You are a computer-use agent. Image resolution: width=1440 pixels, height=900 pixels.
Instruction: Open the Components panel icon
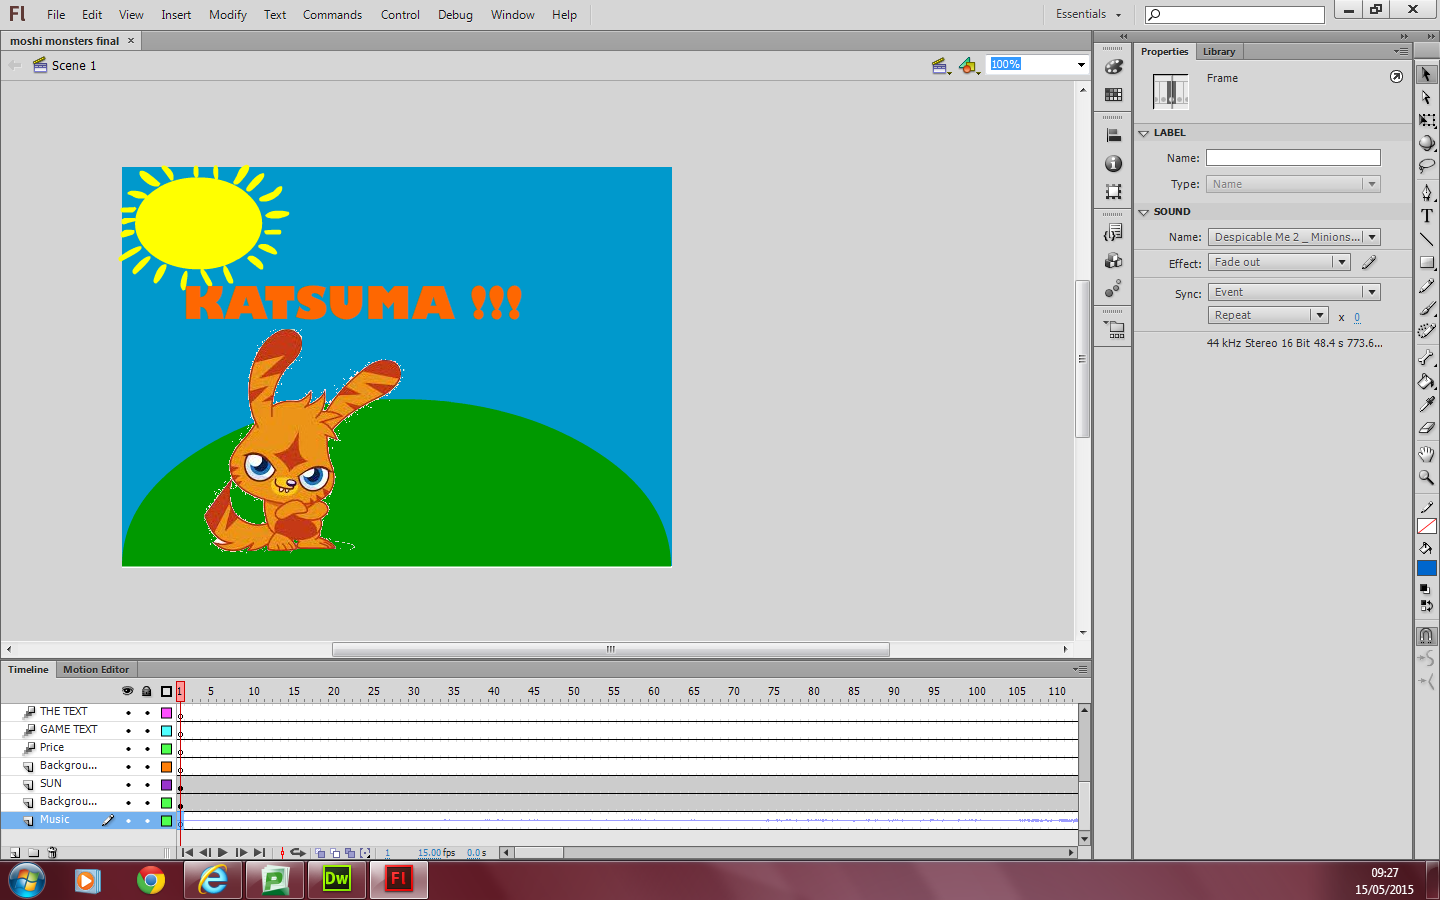pos(1113,261)
